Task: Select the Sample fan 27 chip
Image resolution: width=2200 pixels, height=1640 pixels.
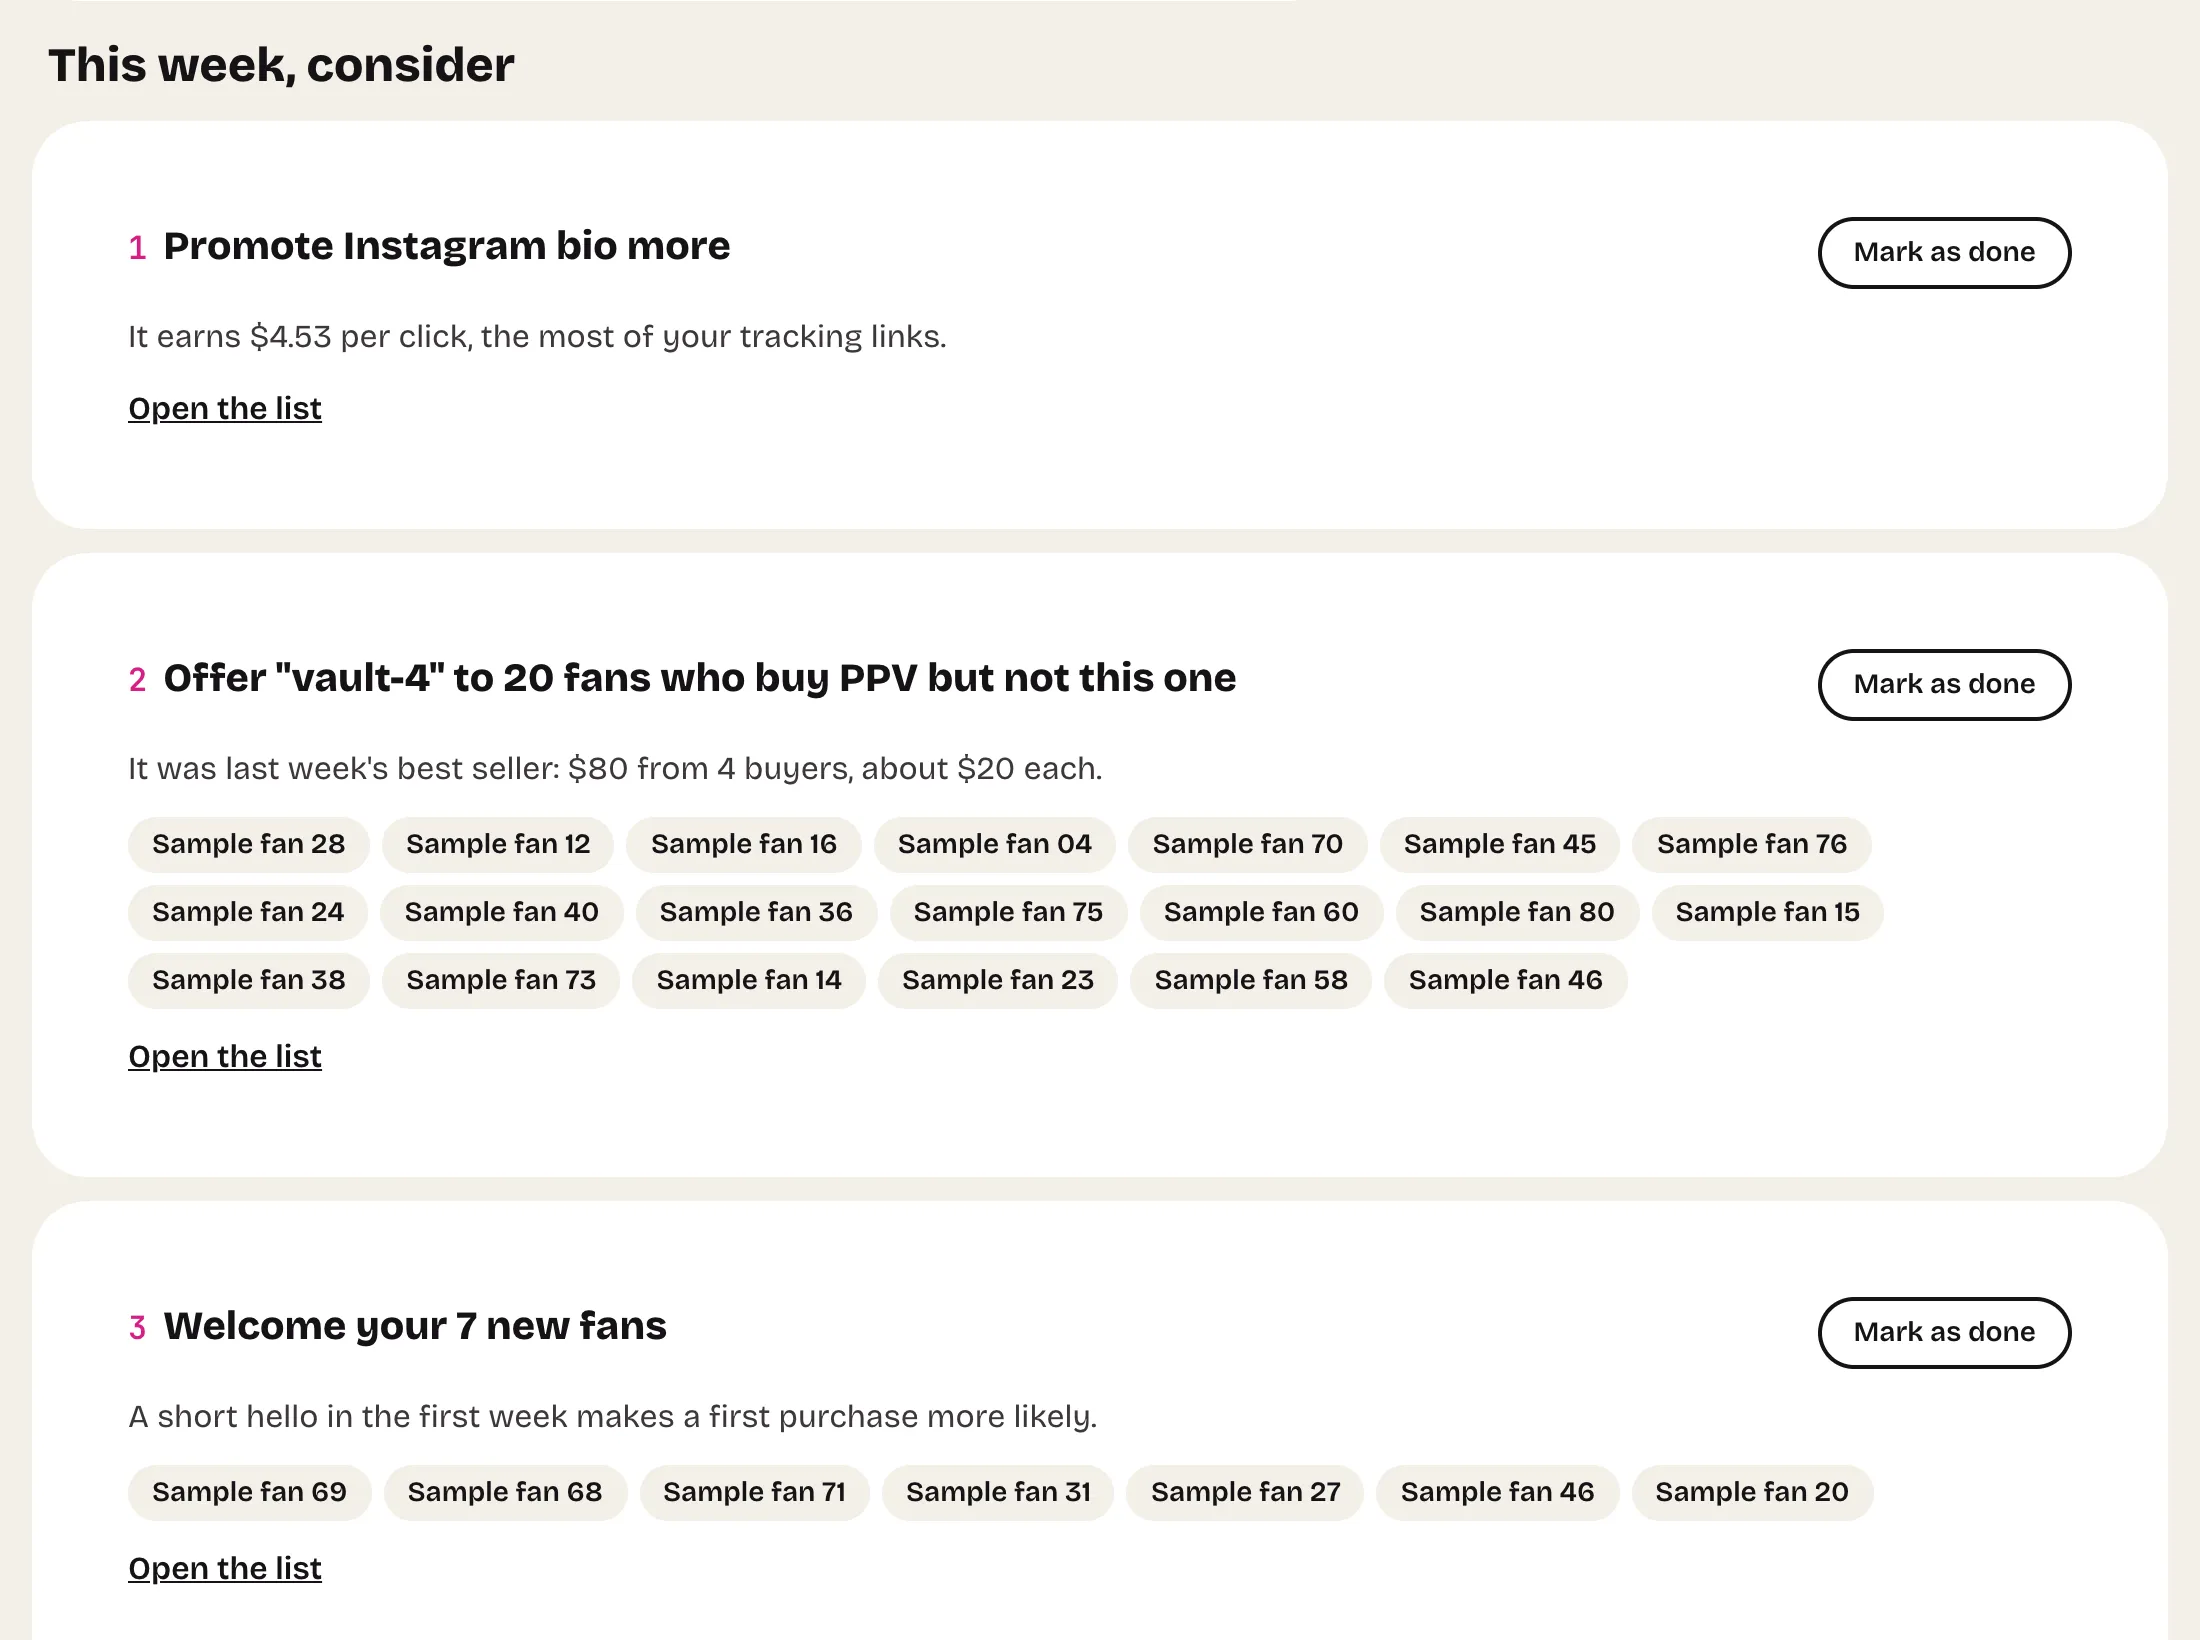Action: click(x=1246, y=1492)
